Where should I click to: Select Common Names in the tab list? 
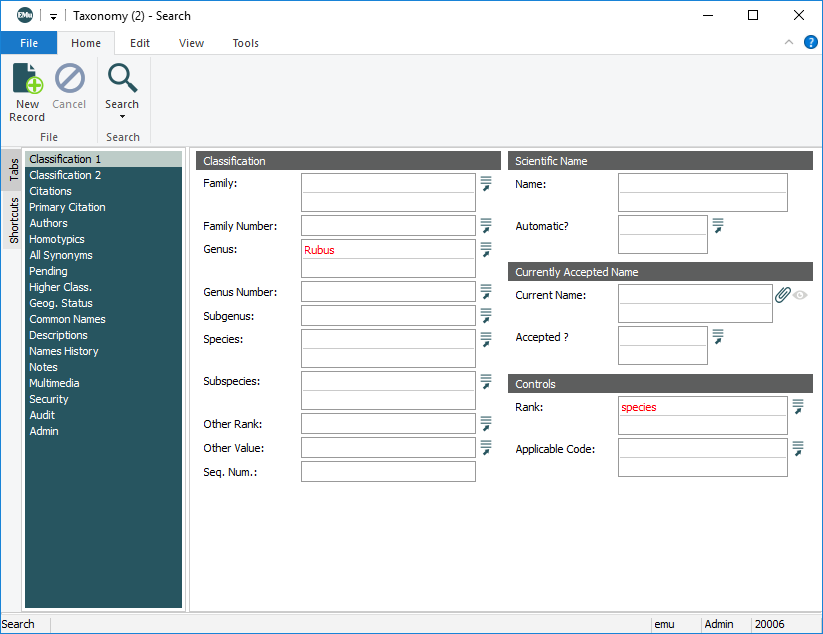click(x=67, y=319)
